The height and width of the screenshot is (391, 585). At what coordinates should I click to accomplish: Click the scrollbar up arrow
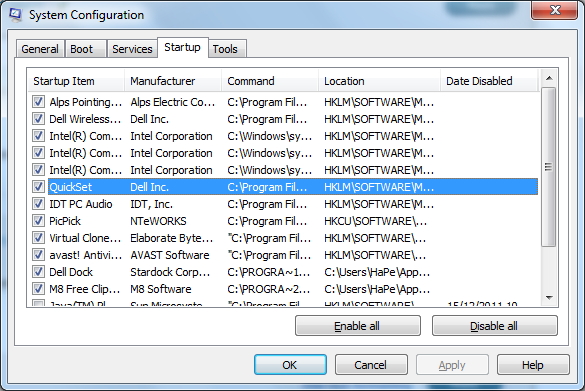click(x=549, y=78)
